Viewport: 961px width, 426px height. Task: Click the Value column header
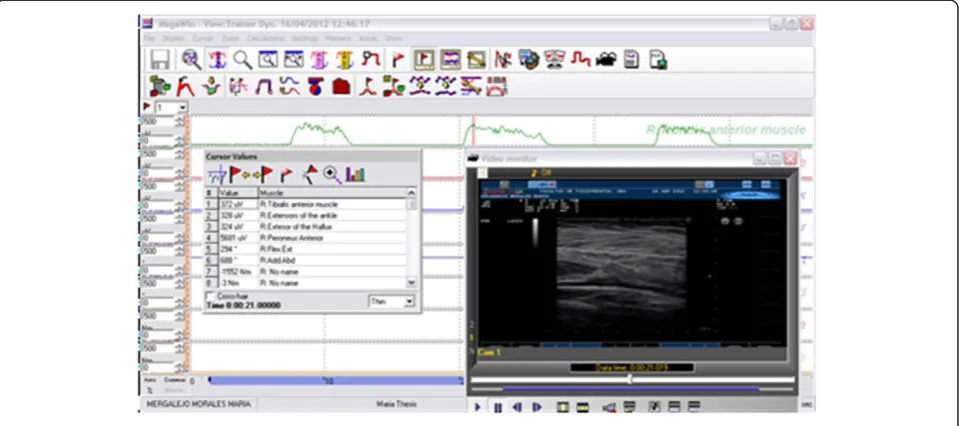[238, 192]
